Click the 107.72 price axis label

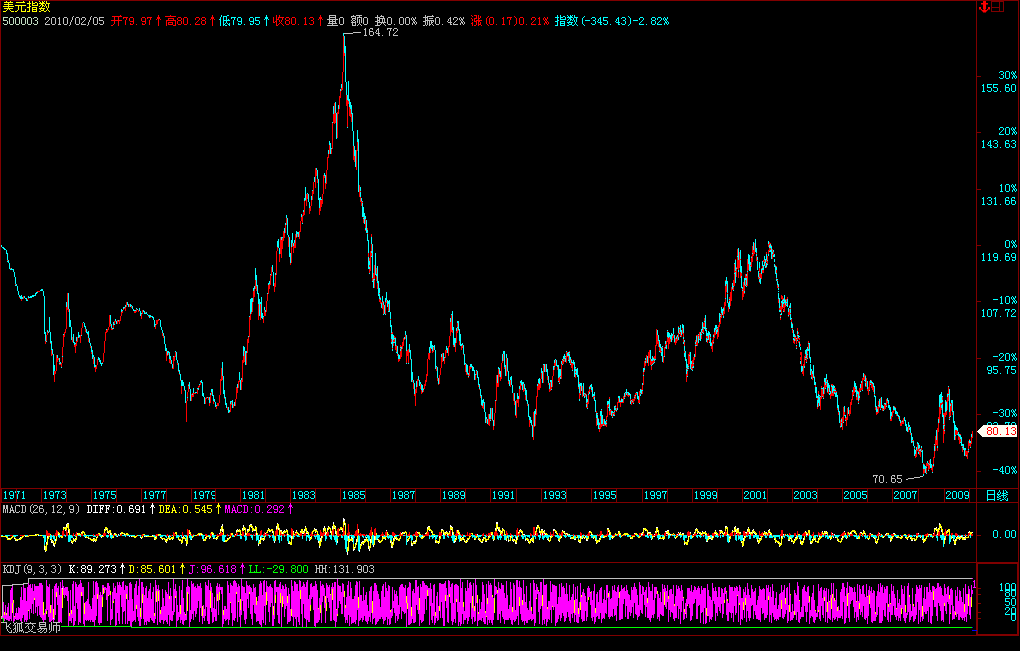[999, 313]
